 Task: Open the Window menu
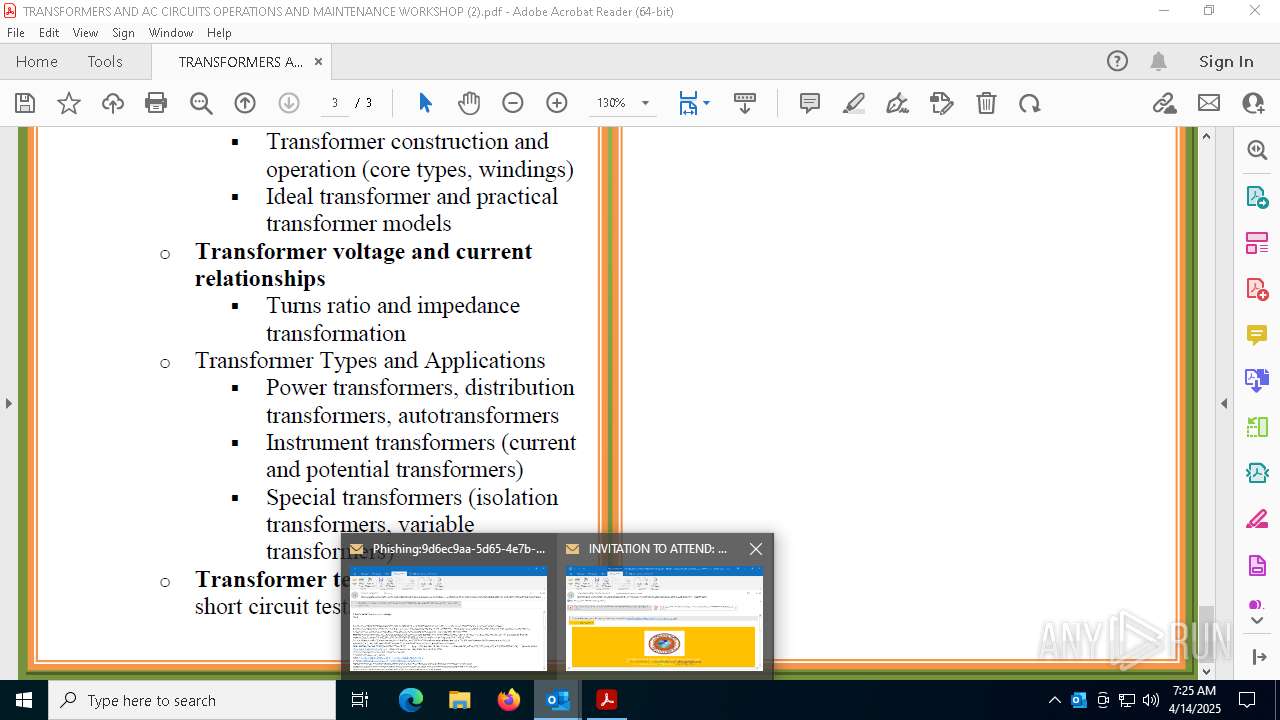(x=171, y=33)
